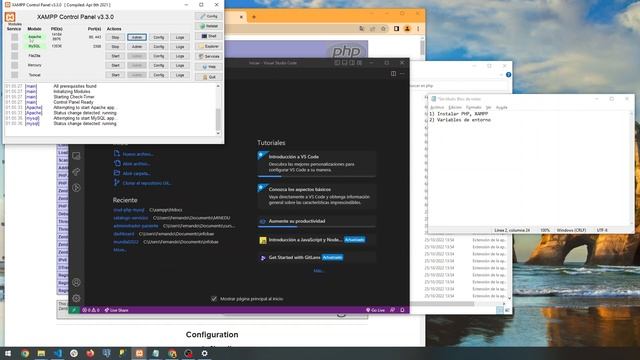The width and height of the screenshot is (640, 360).
Task: Click Go Live in VS Code status bar
Action: coord(376,310)
